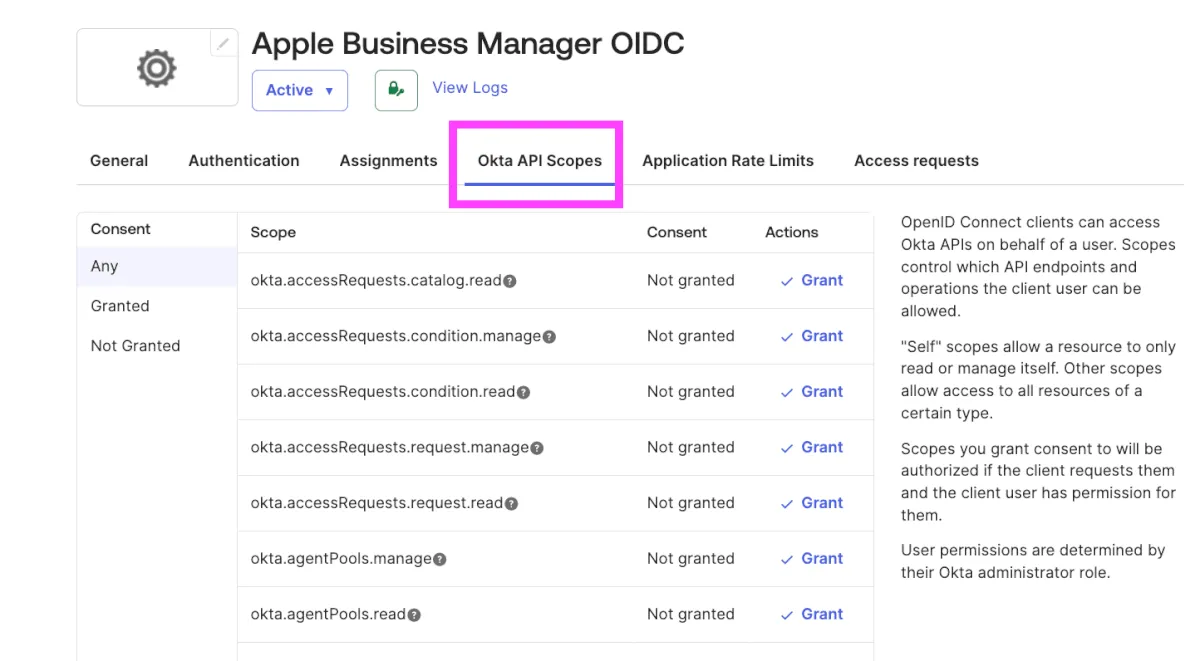Click the green lock key icon button
This screenshot has height=661, width=1200.
tap(396, 90)
